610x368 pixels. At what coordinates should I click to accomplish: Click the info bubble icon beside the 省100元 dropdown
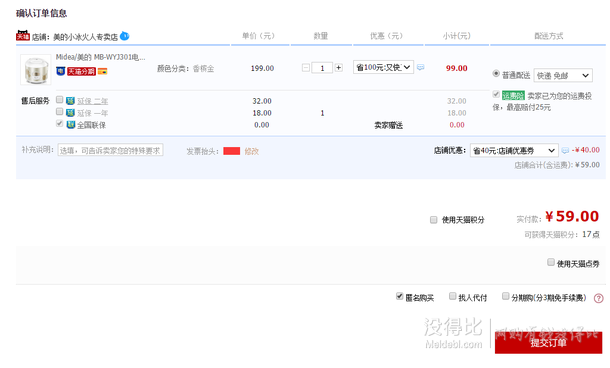(421, 67)
